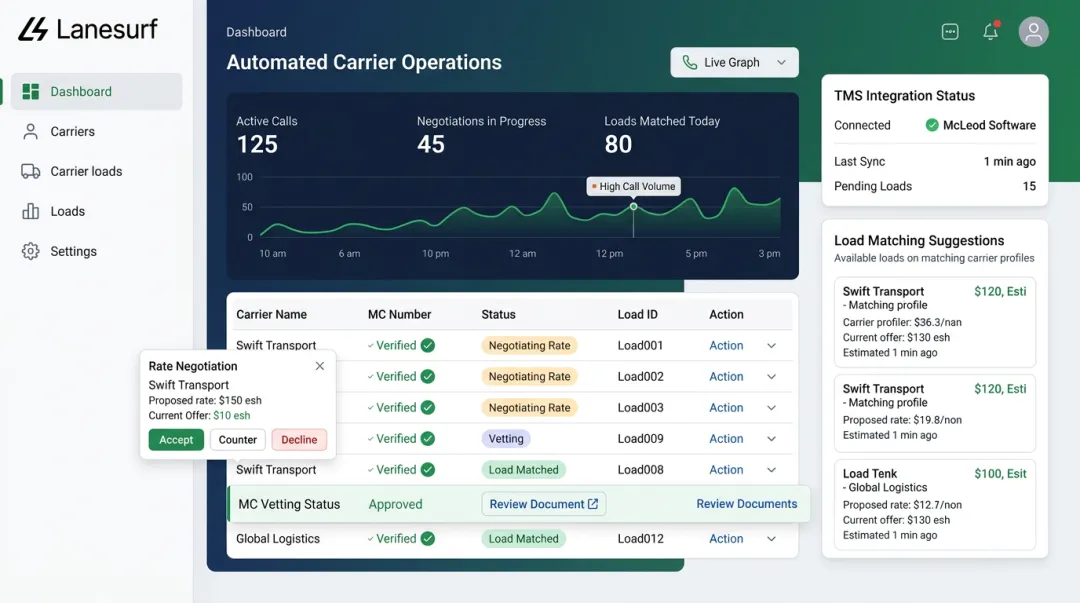Viewport: 1080px width, 603px height.
Task: Click verified check icon for Load003
Action: click(428, 407)
